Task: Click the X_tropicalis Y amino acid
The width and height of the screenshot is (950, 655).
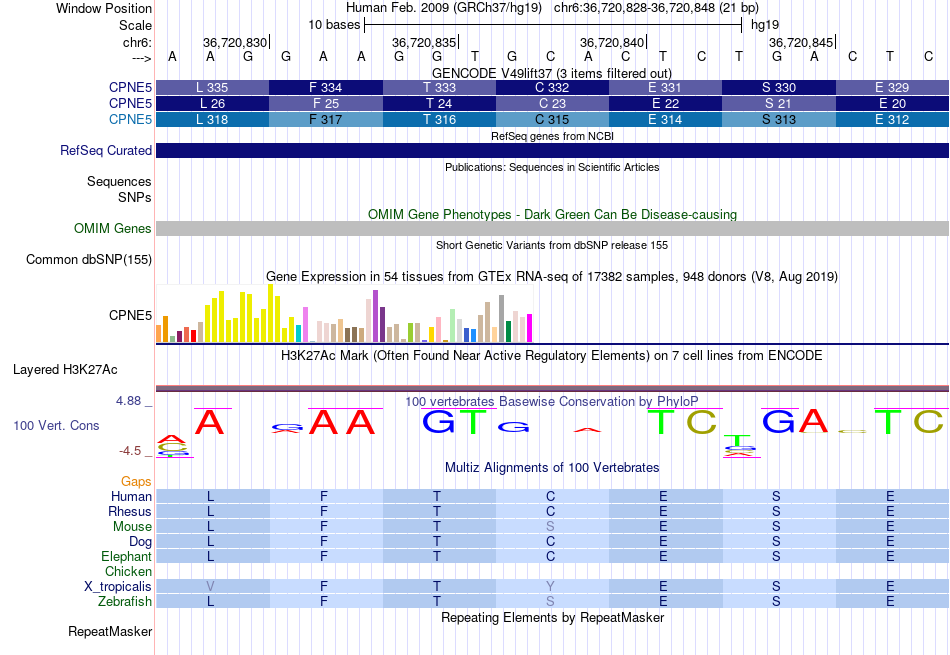Action: tap(550, 587)
